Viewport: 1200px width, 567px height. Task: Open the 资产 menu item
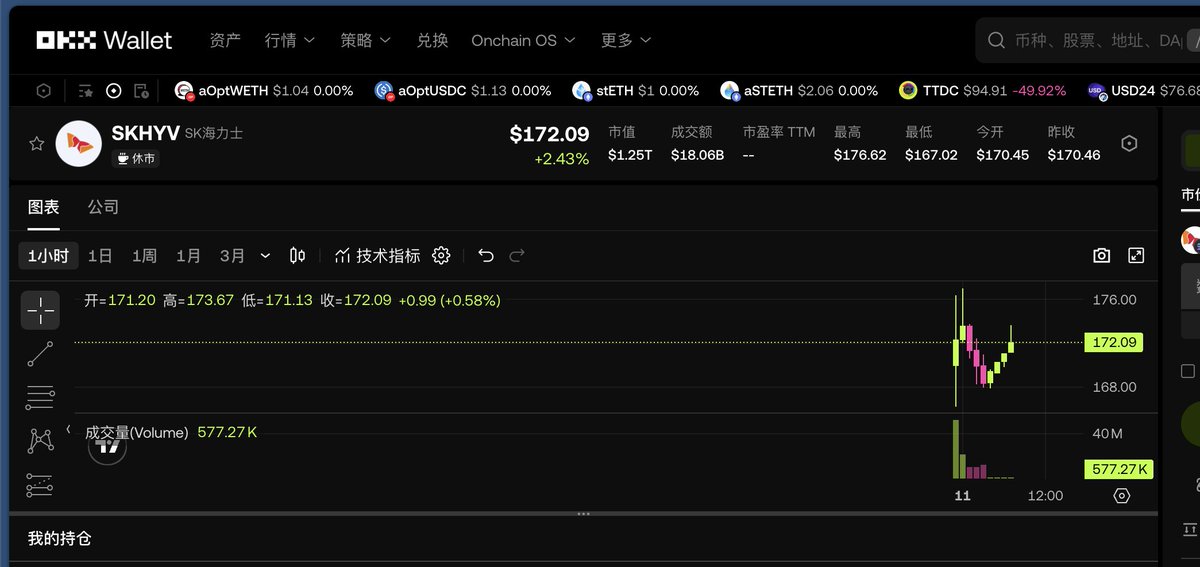225,40
